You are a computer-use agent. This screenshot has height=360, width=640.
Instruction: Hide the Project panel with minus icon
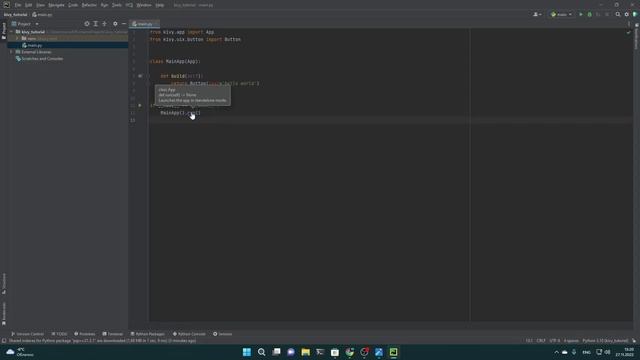(x=124, y=24)
